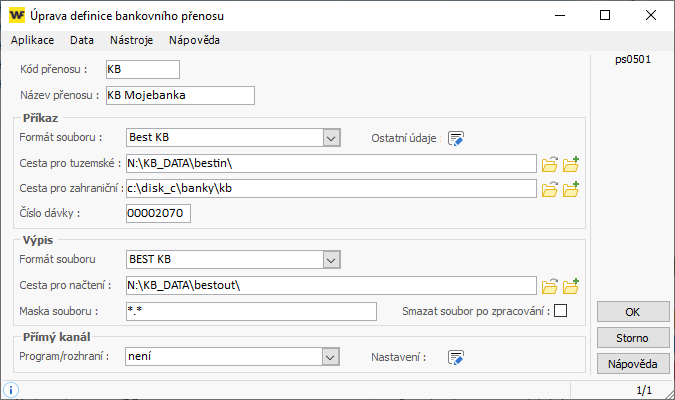Click the Číslo dávky input field
This screenshot has width=675, height=400.
point(157,213)
